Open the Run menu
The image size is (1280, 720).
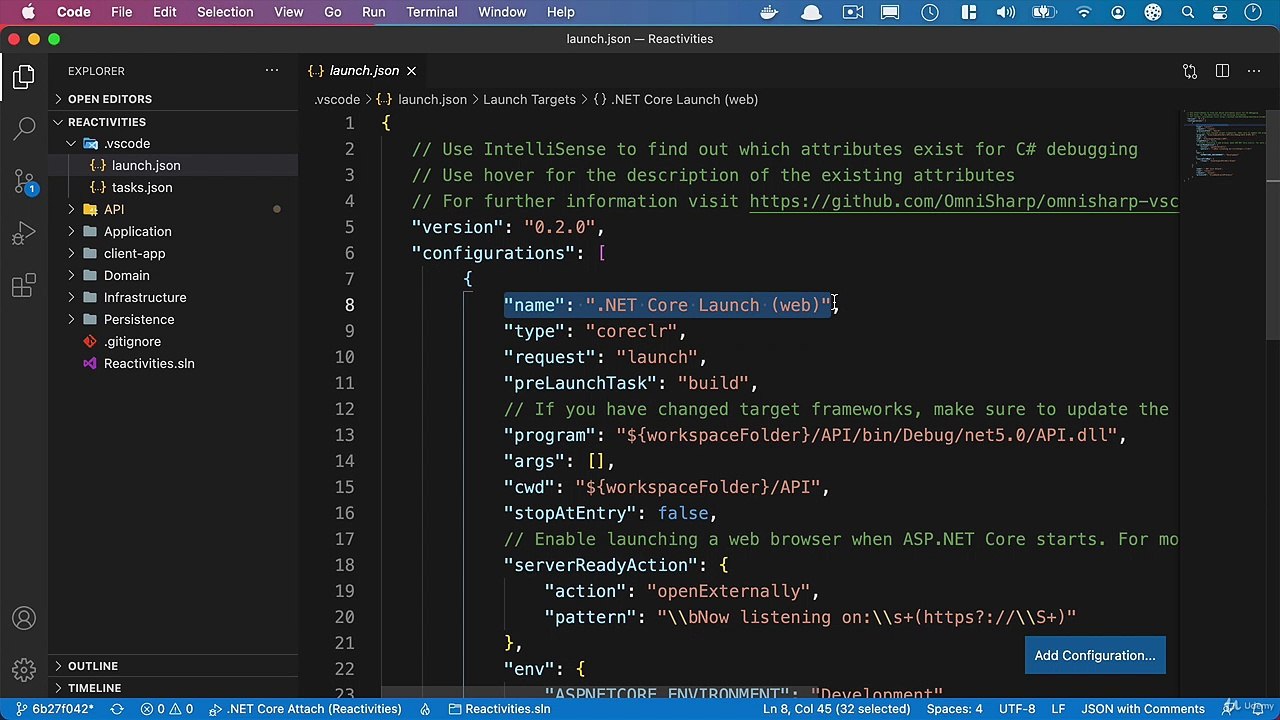tap(374, 12)
